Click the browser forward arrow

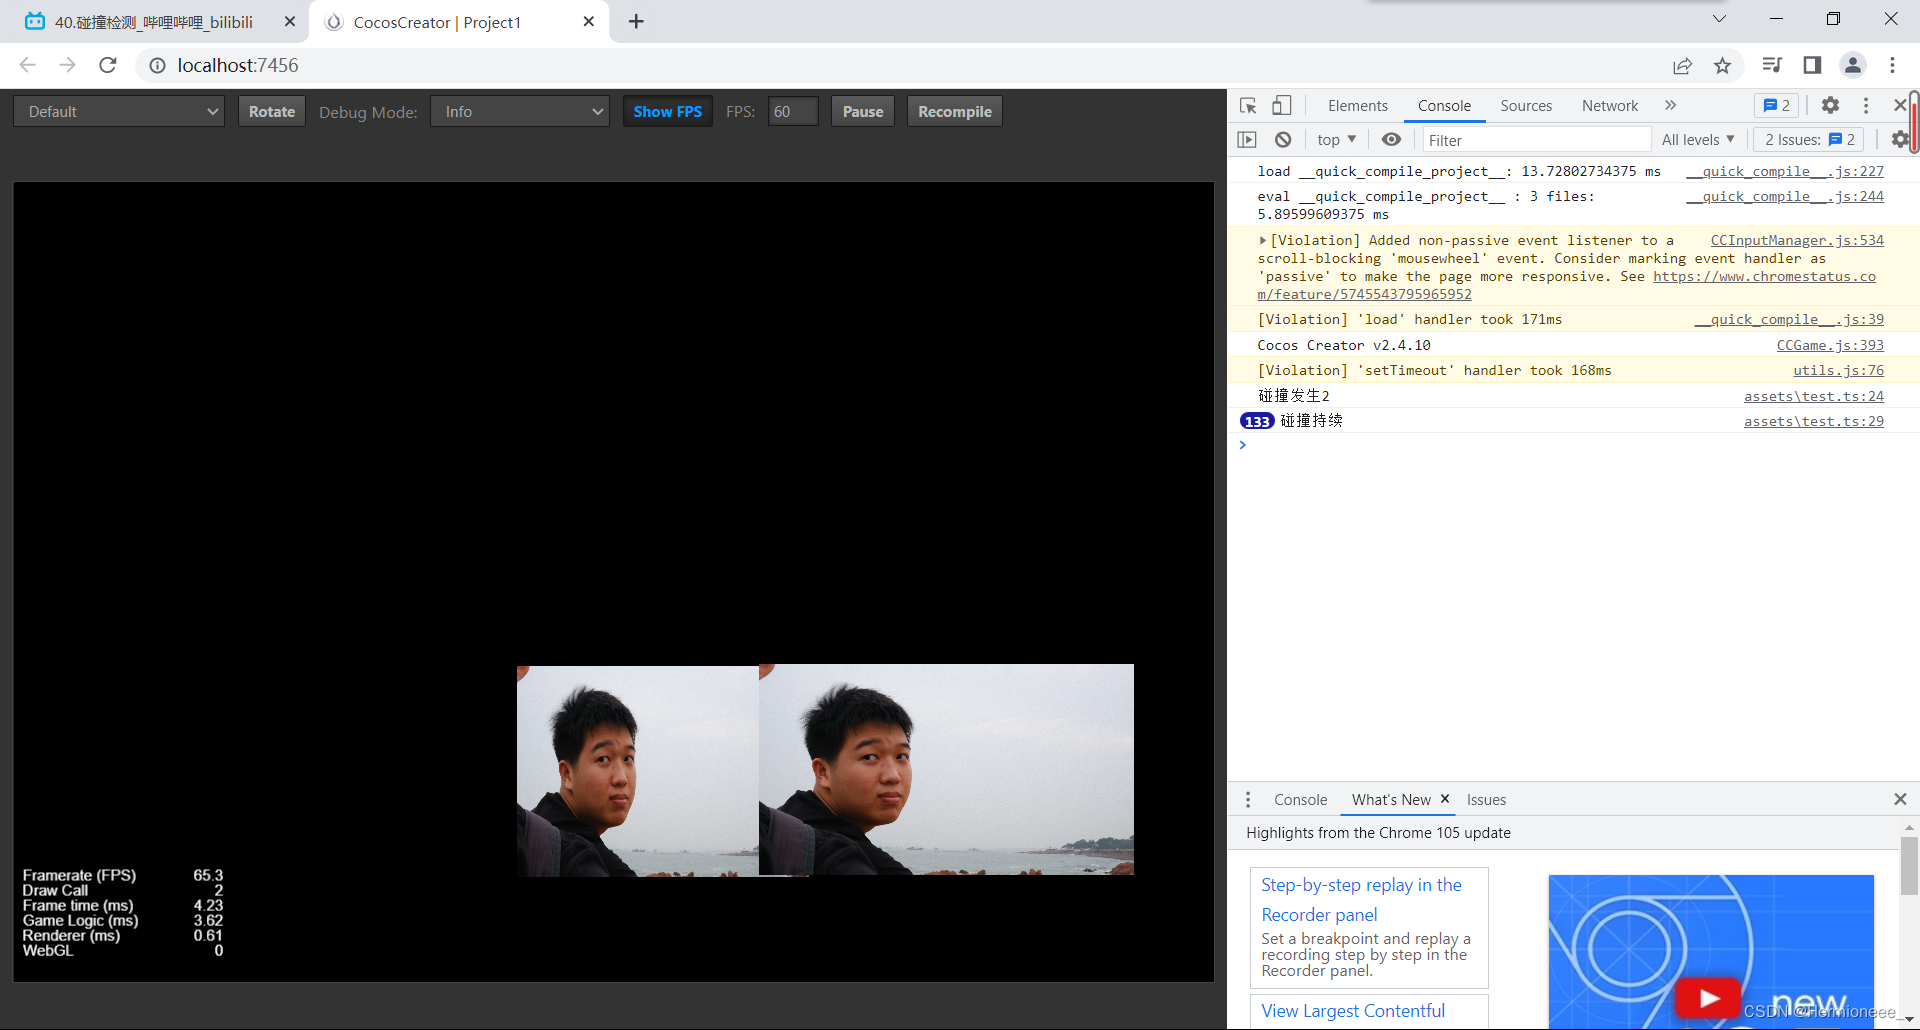[67, 65]
